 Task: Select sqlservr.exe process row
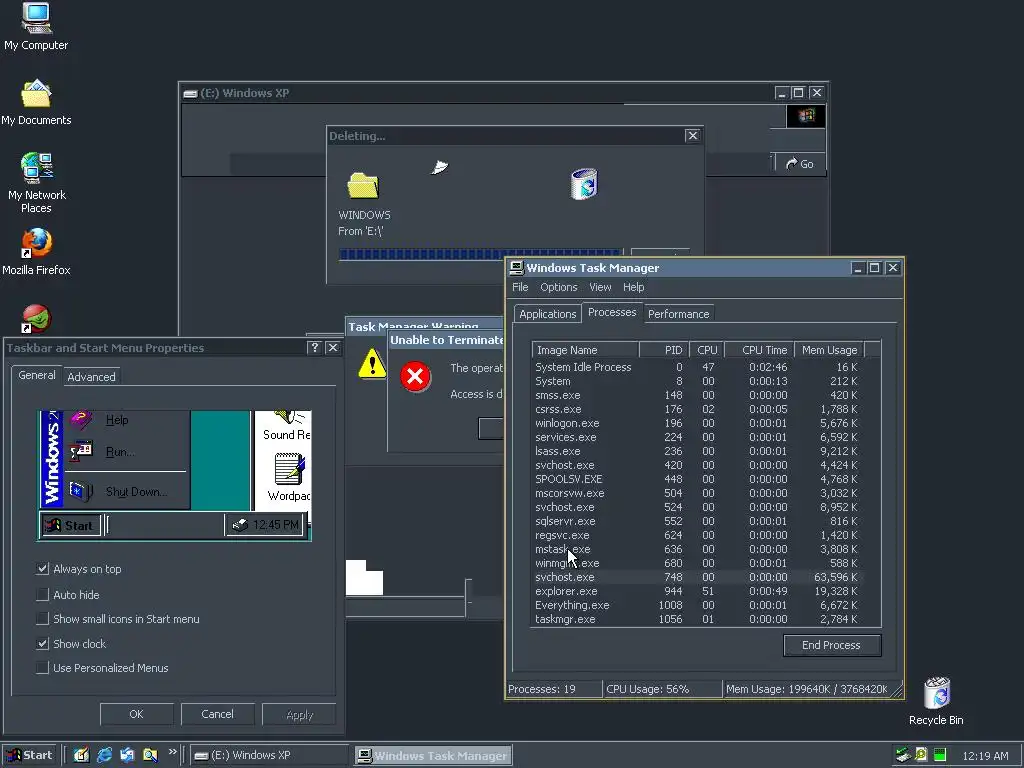coord(696,521)
